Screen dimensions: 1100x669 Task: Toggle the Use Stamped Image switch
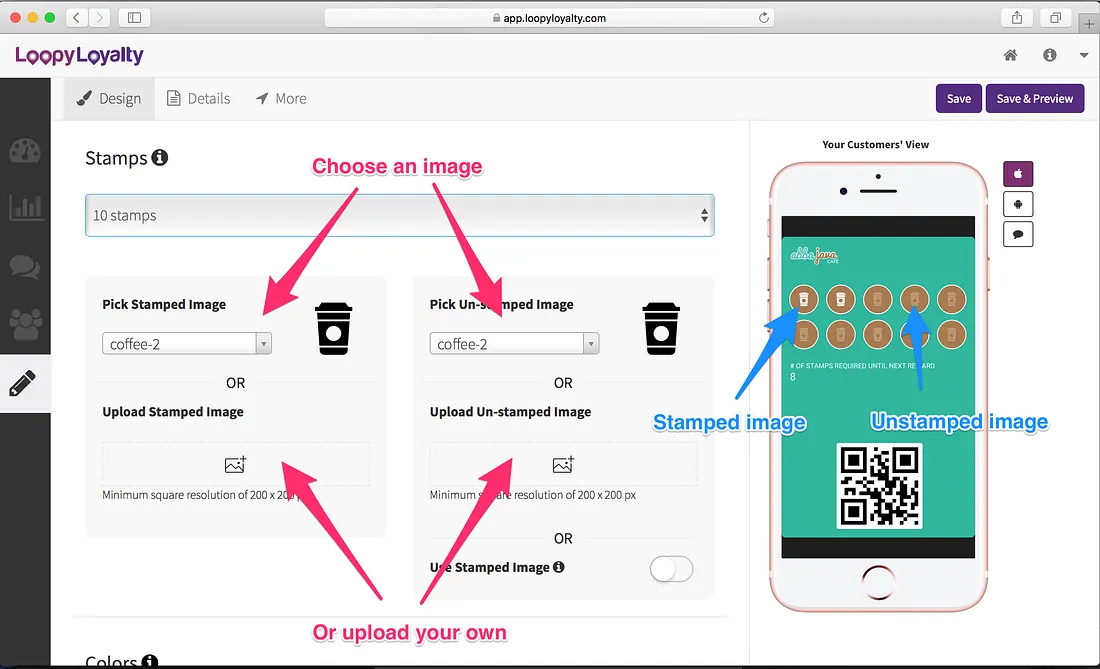671,569
